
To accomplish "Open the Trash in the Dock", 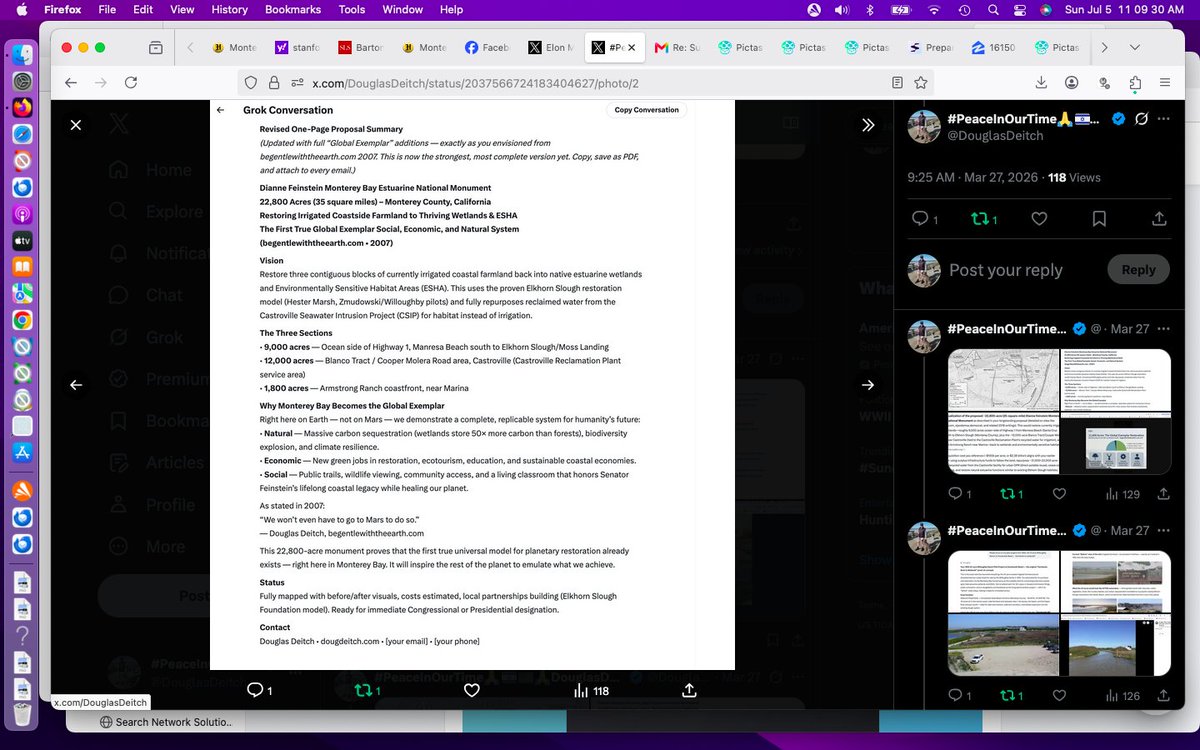I will (x=22, y=715).
